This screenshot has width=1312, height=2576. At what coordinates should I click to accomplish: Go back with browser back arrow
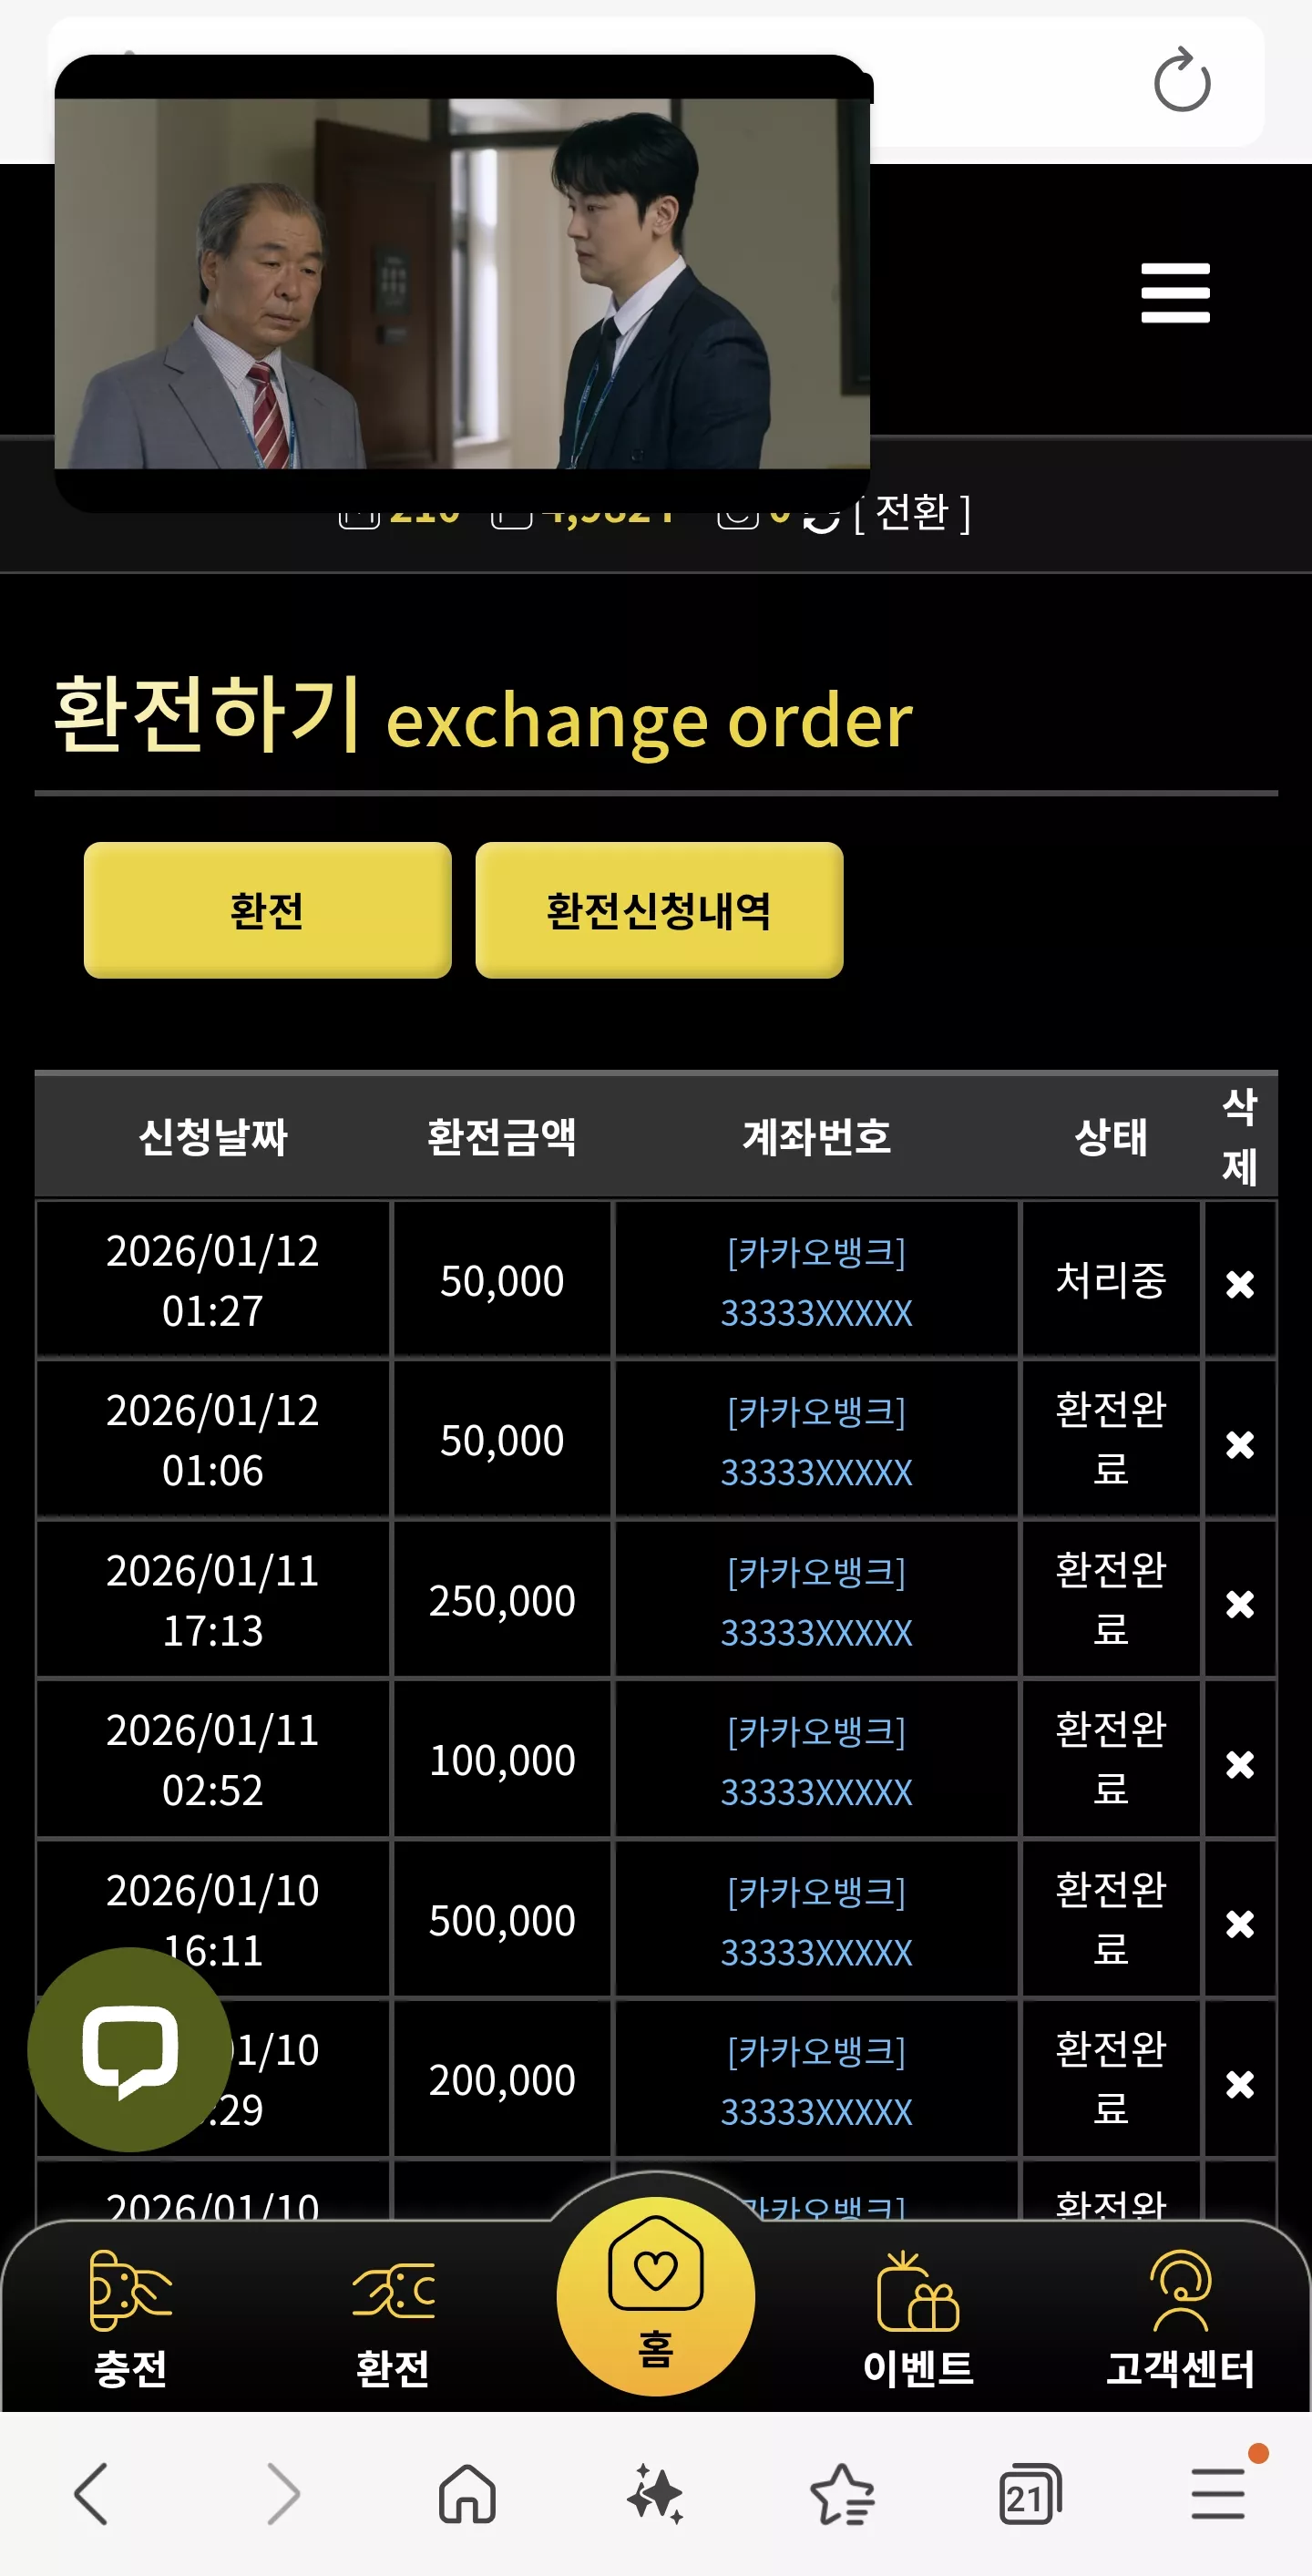91,2494
